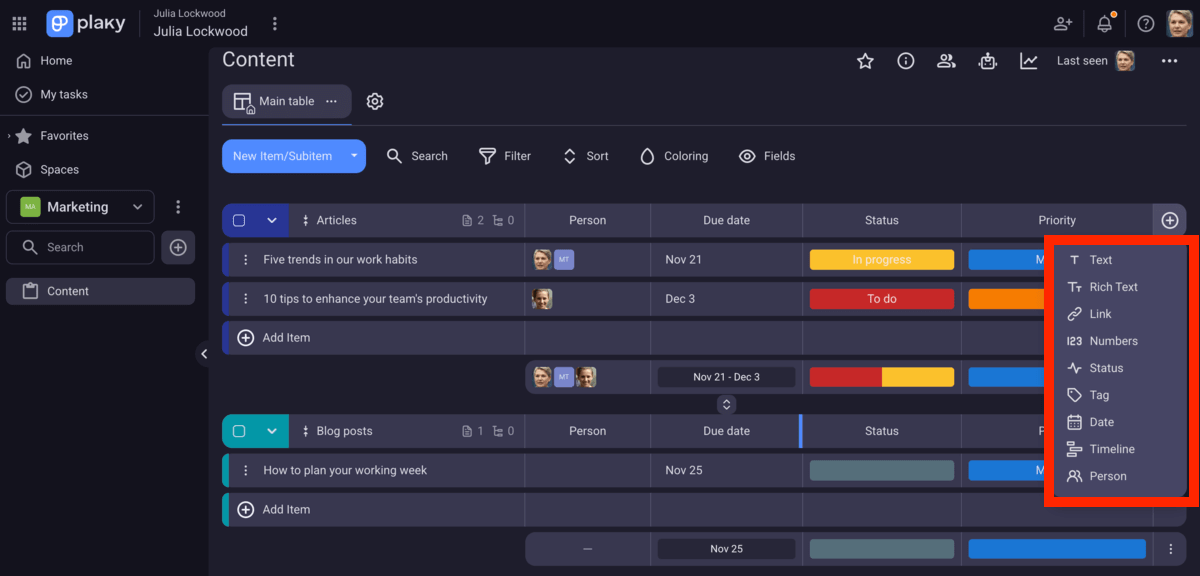The width and height of the screenshot is (1200, 576).
Task: Open the board automations robot icon
Action: point(988,61)
